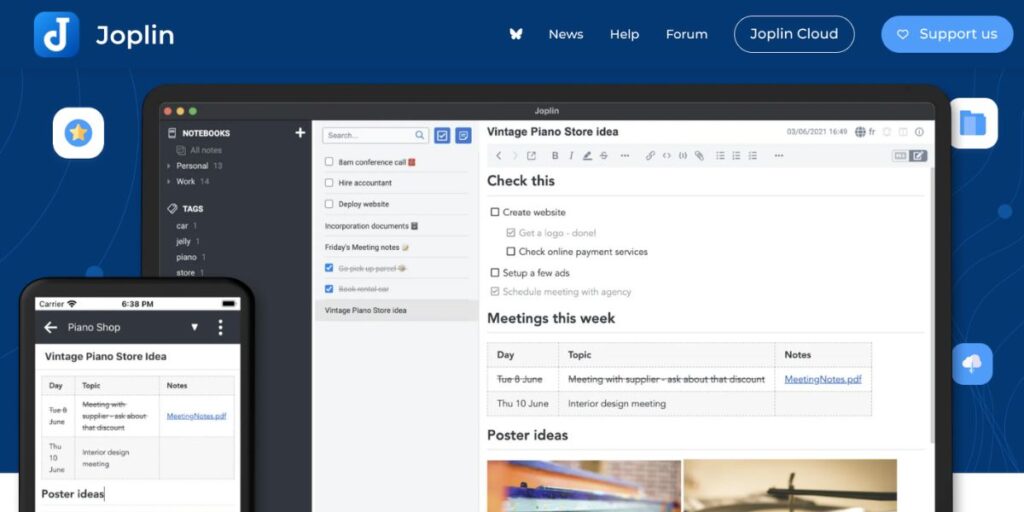Viewport: 1024px width, 512px height.
Task: Click the mobile back arrow beside Piano Shop
Action: [x=50, y=327]
